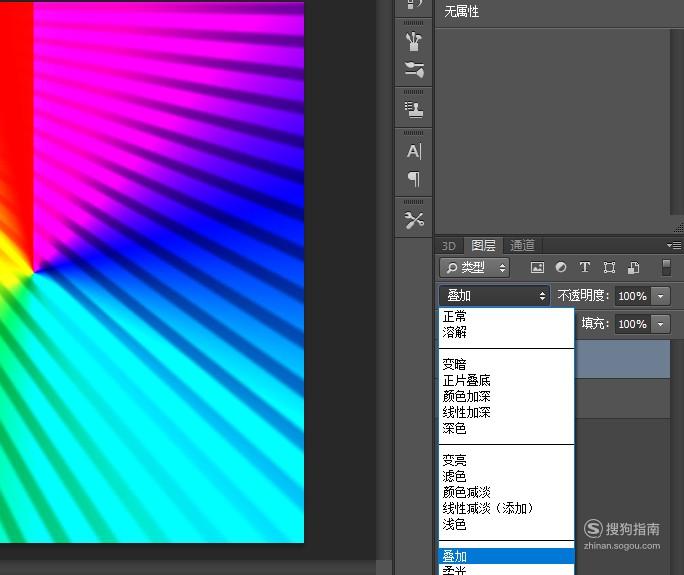Viewport: 684px width, 575px height.
Task: Open the opacity slider dropdown arrow
Action: (660, 296)
